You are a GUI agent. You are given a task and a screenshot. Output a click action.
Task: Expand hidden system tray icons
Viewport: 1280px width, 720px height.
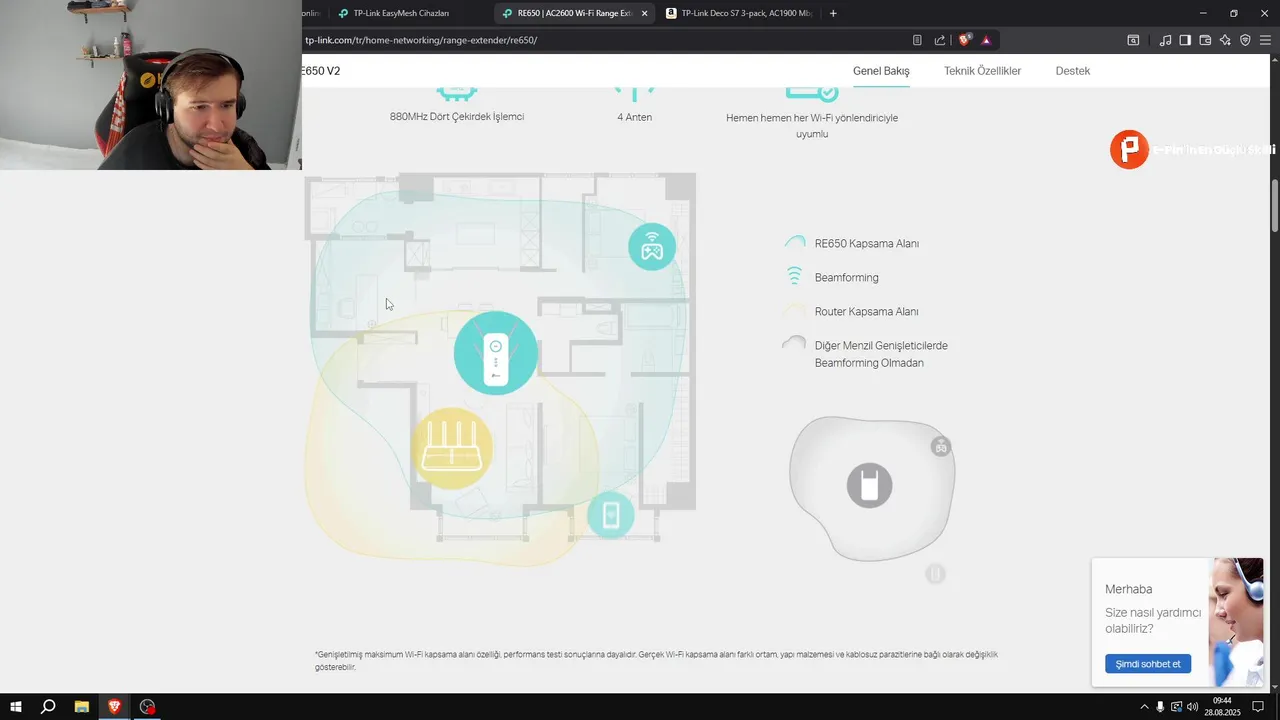(1144, 707)
